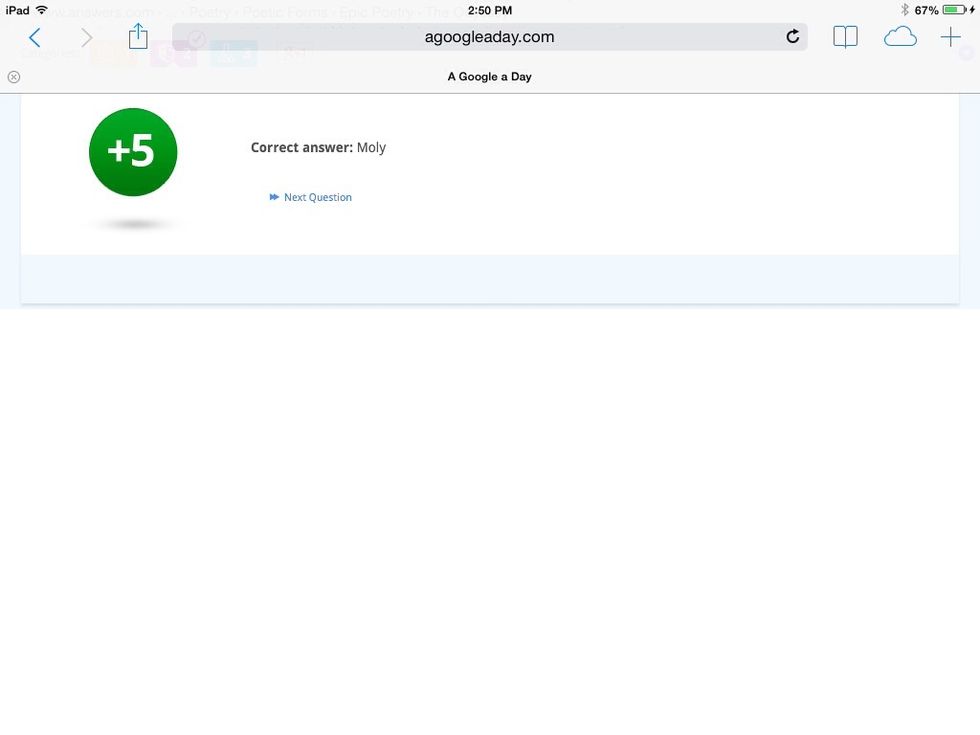Viewport: 980px width, 735px height.
Task: Tap the 67% battery percentage
Action: click(x=926, y=10)
